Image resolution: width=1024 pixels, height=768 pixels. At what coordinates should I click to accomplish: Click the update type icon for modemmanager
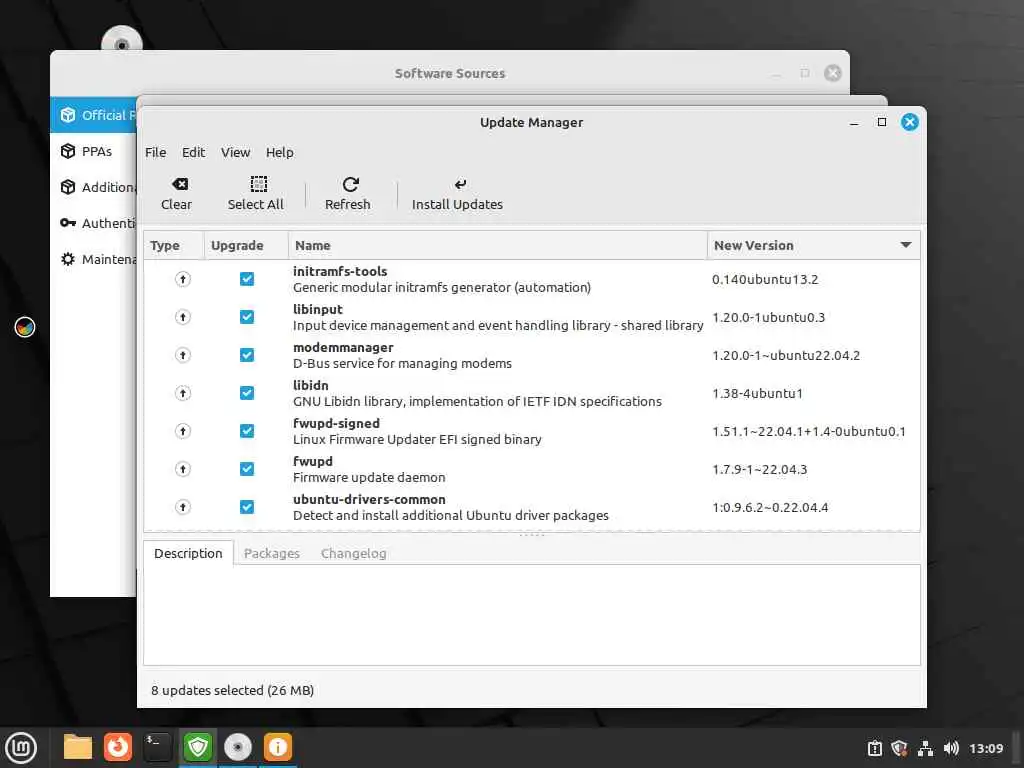point(183,355)
